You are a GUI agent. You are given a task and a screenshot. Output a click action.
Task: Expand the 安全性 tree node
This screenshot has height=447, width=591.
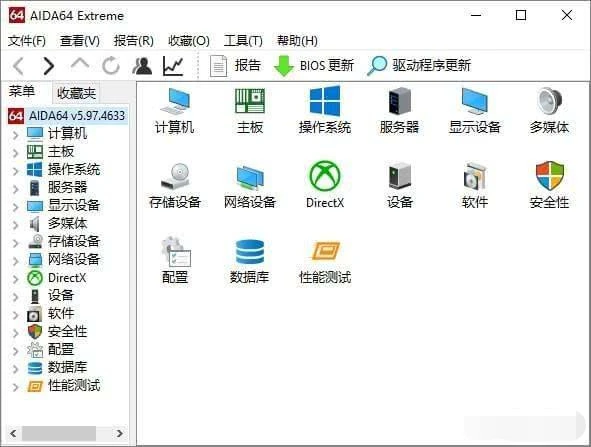15,333
